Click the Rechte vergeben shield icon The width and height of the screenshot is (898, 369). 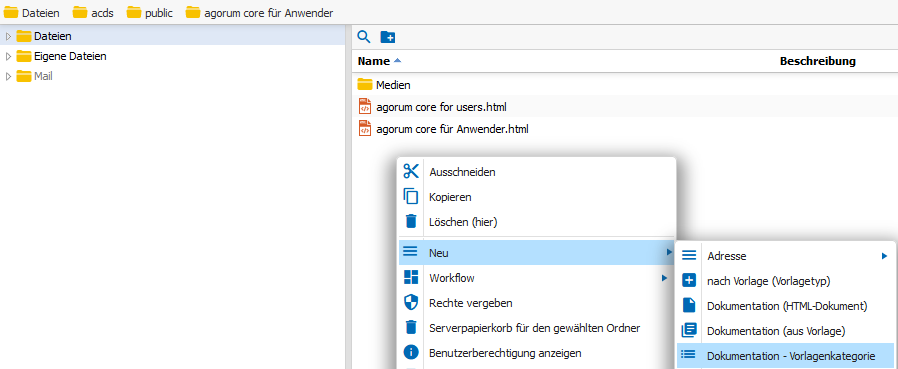(411, 303)
